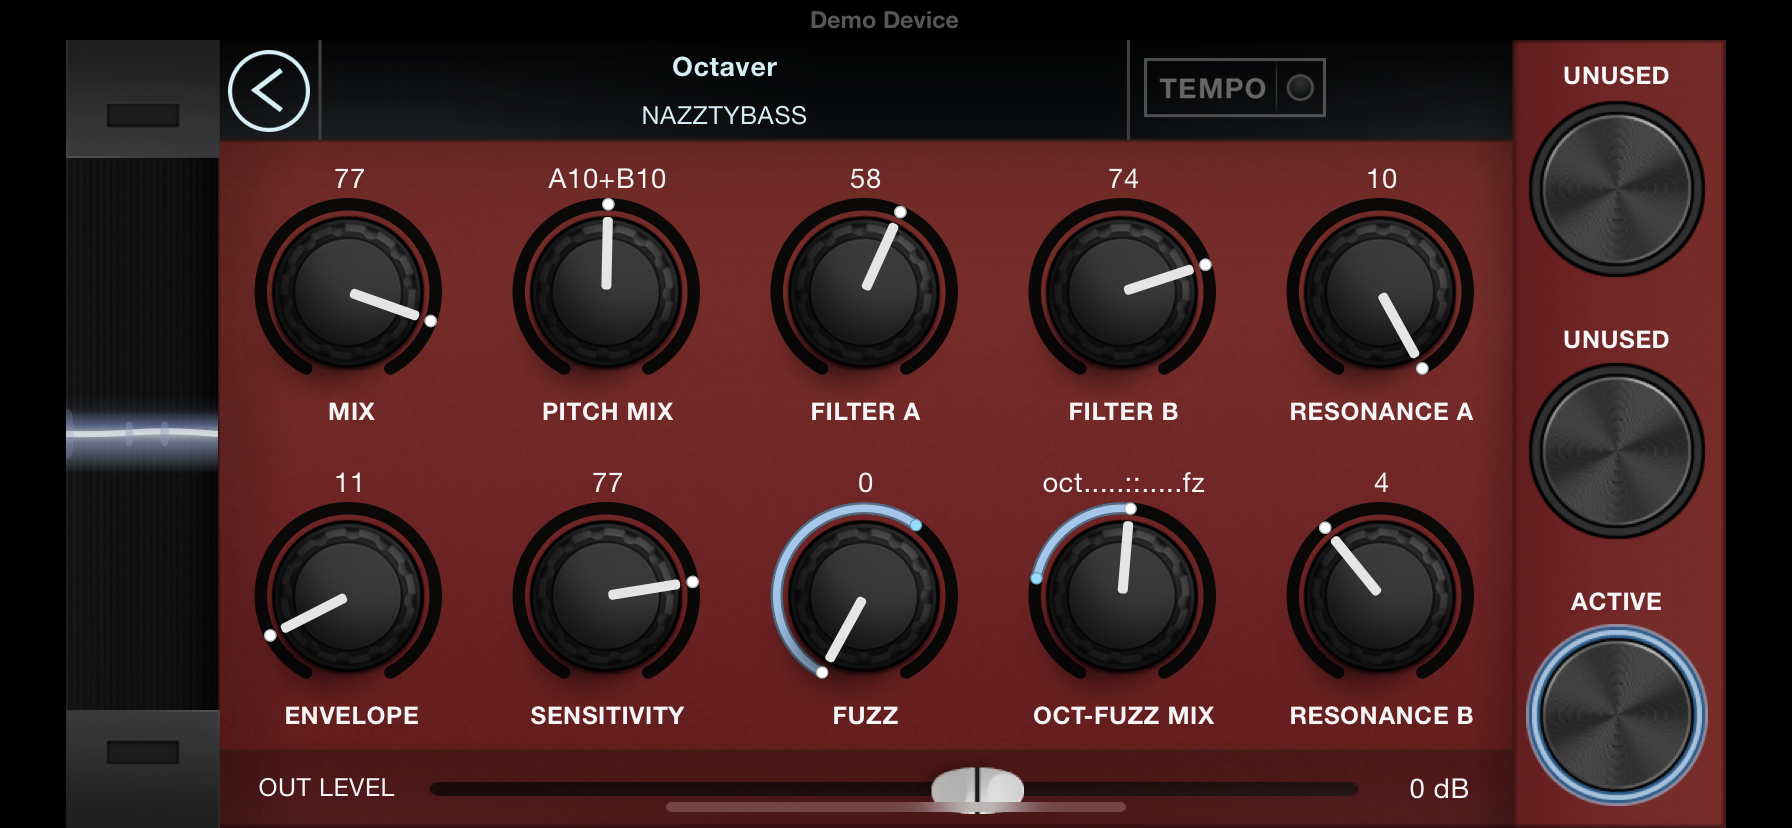Screen dimensions: 1792x828
Task: Tap the second UNUSED footswitch
Action: coord(1616,451)
